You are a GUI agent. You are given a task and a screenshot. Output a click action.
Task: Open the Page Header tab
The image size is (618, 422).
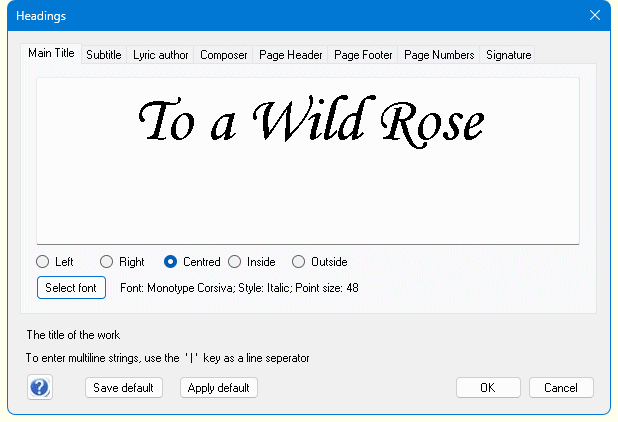point(291,55)
